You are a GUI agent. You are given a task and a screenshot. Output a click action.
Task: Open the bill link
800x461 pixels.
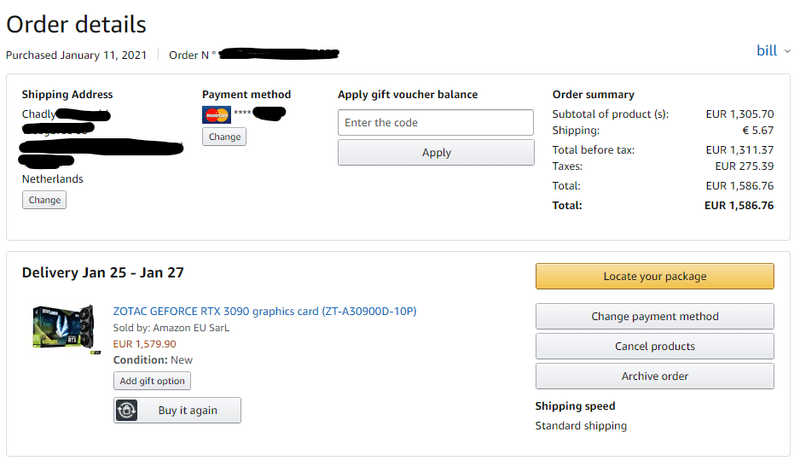766,50
